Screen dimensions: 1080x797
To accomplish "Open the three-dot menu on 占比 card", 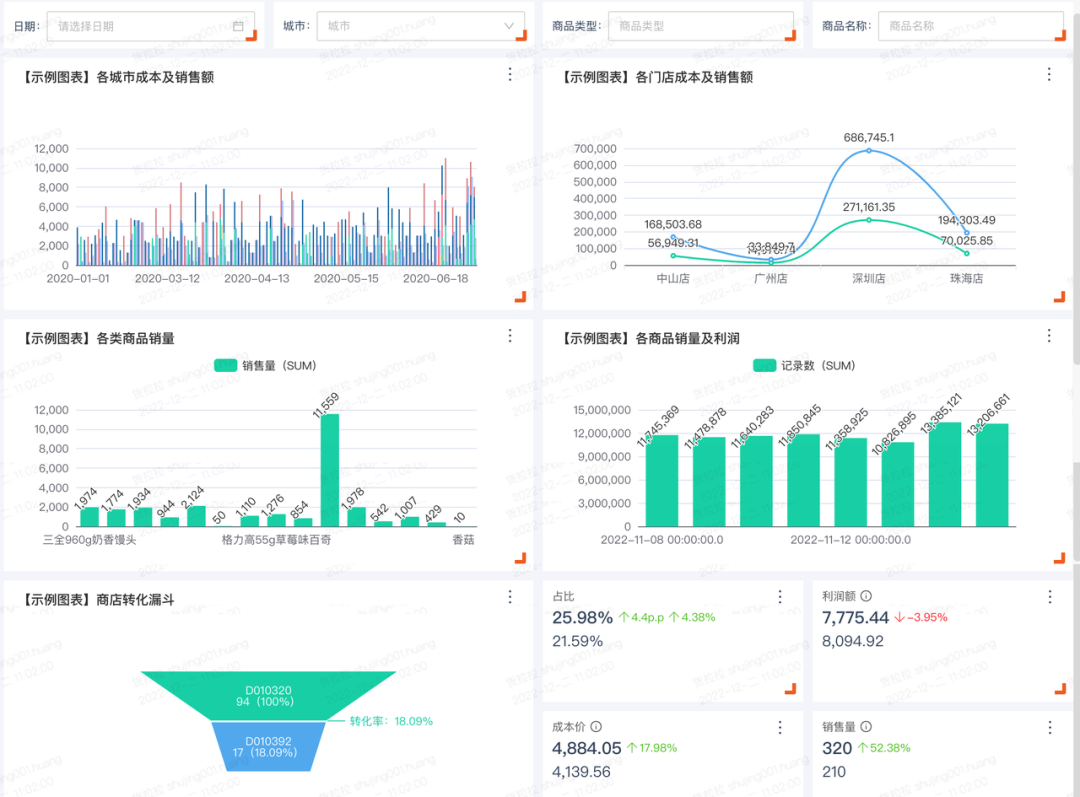I will 780,597.
